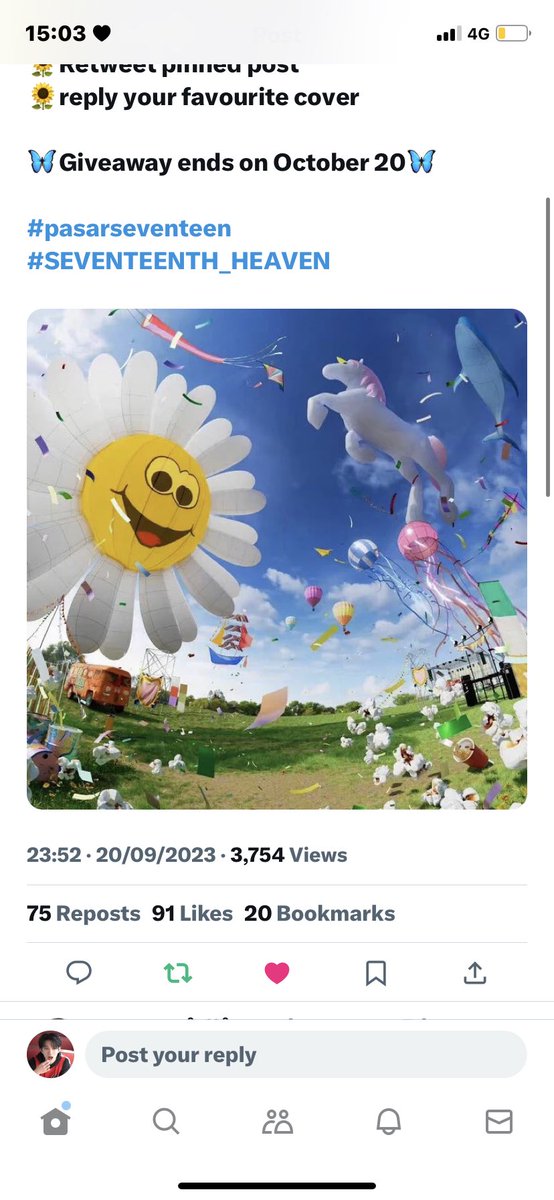View the 75 Reposts list
554x1200 pixels.
[x=84, y=913]
